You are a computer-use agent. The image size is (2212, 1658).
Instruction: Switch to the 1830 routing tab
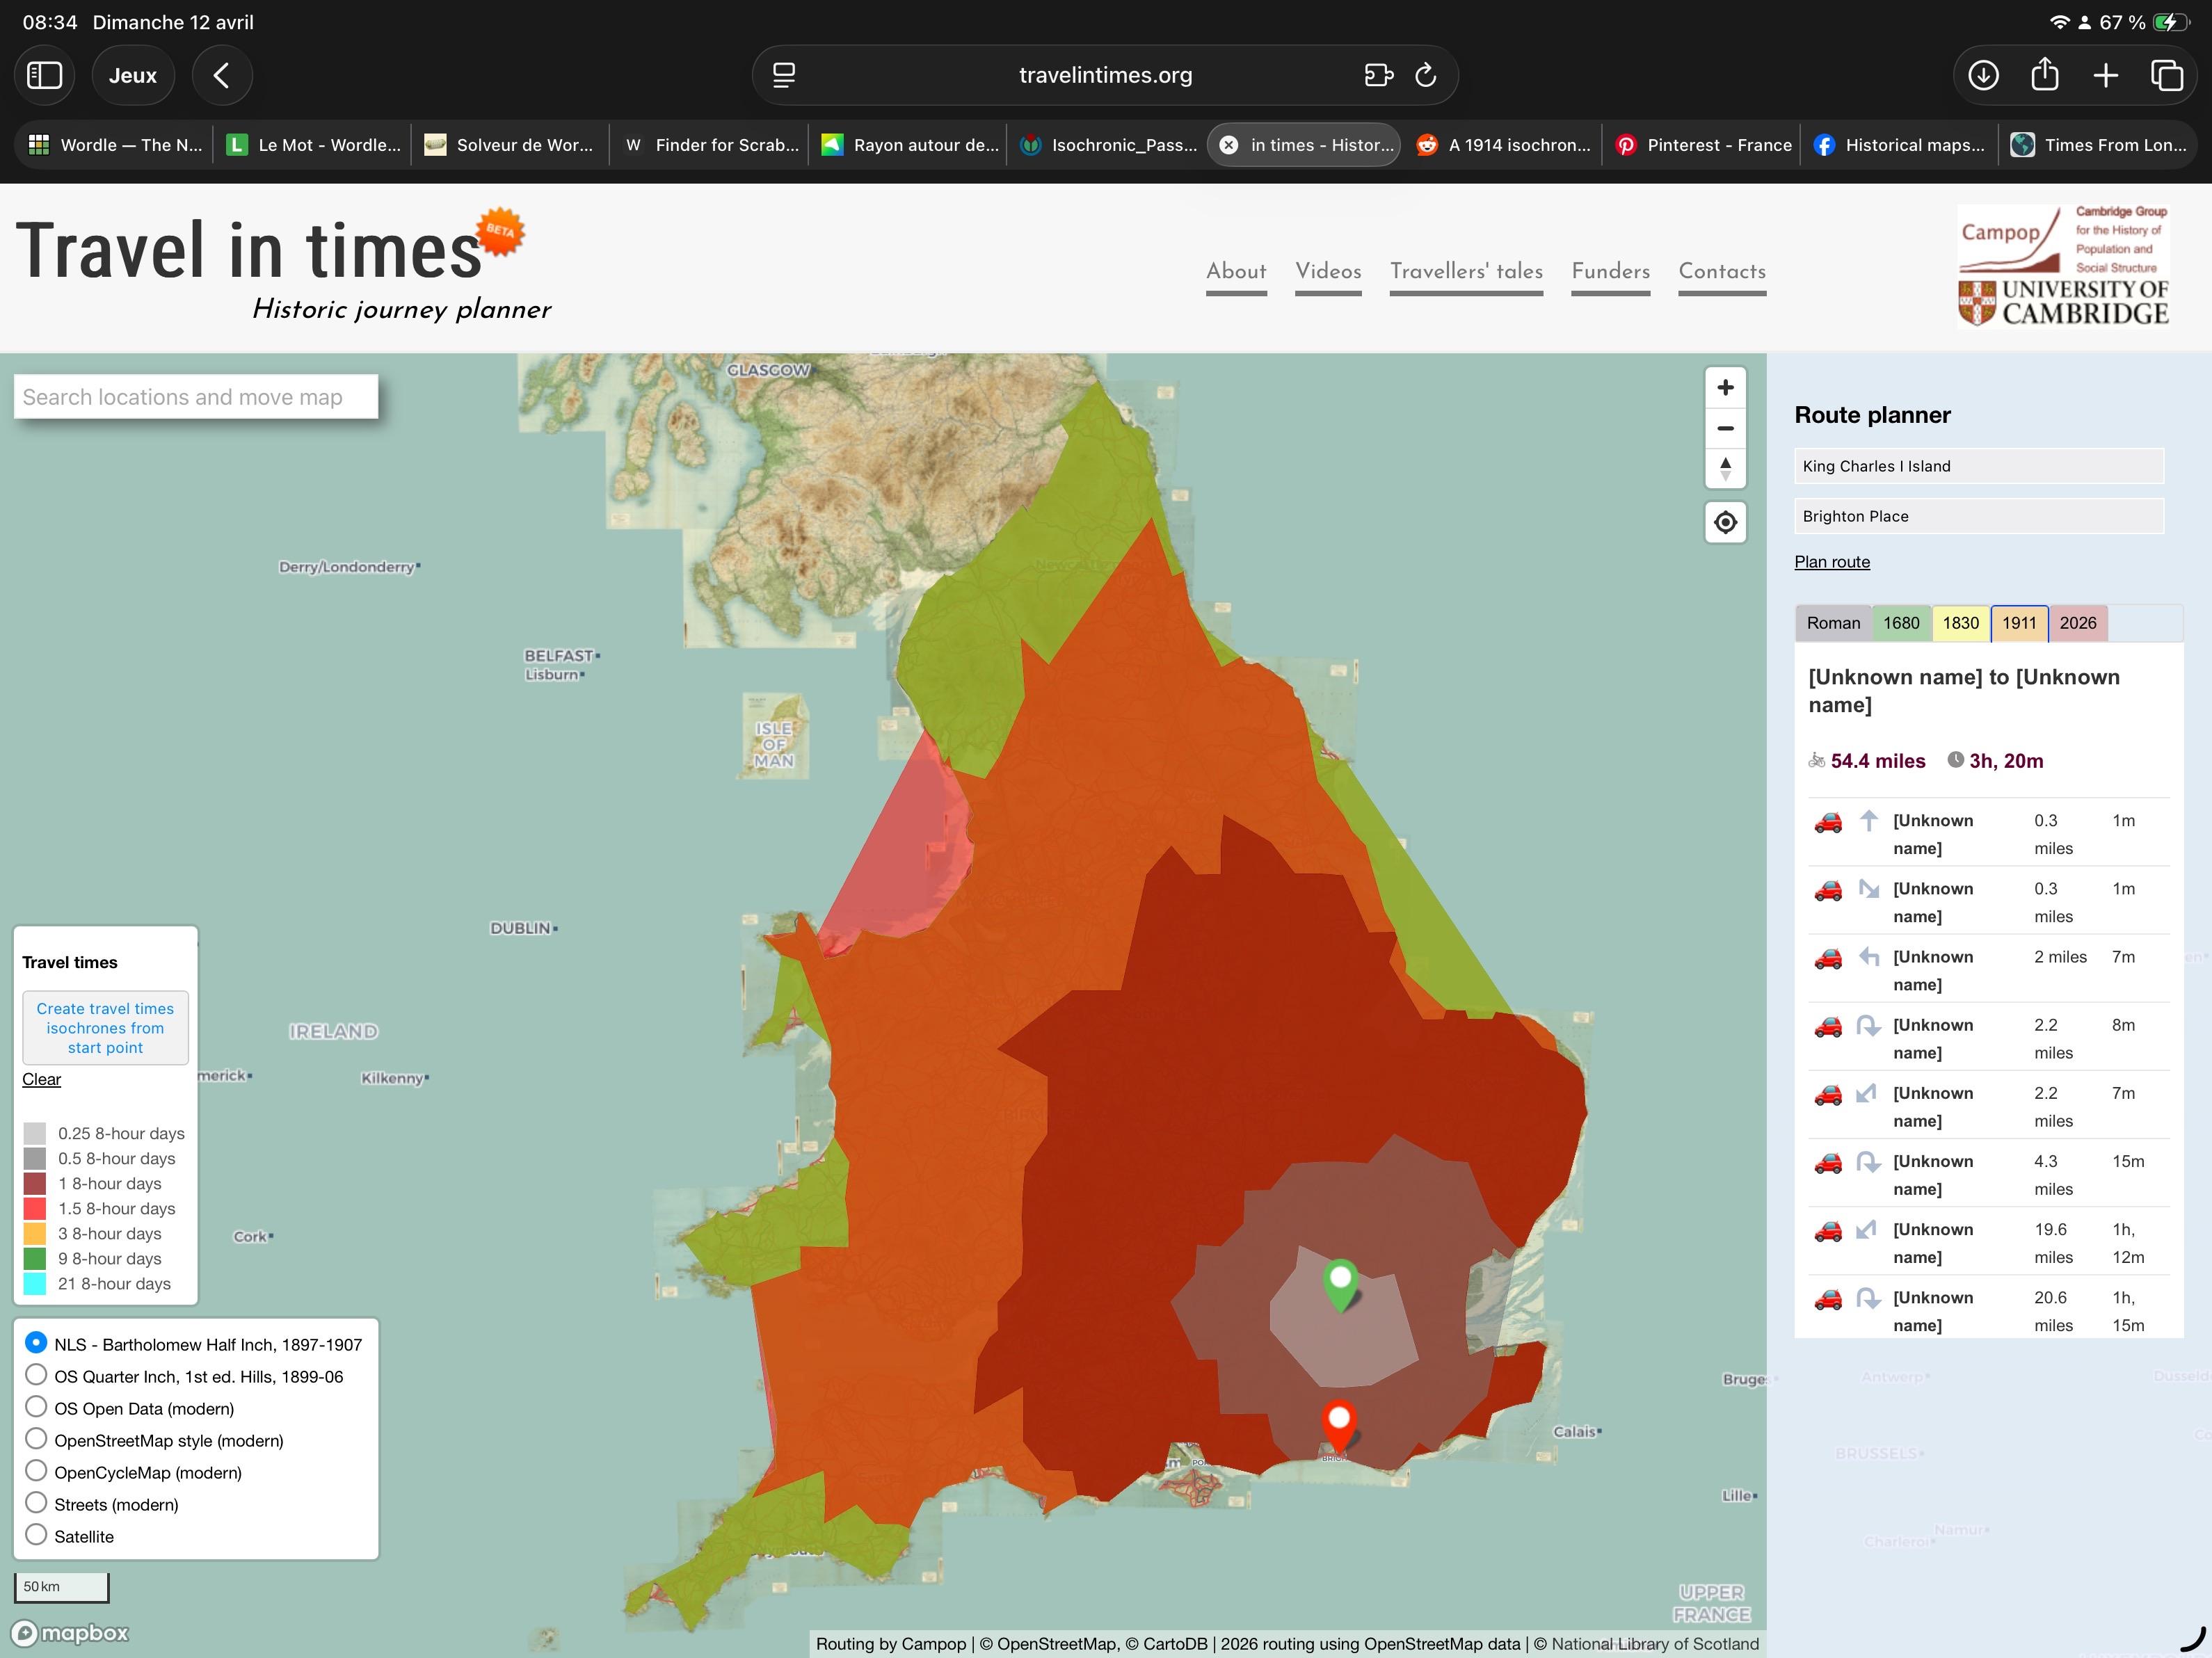1961,622
